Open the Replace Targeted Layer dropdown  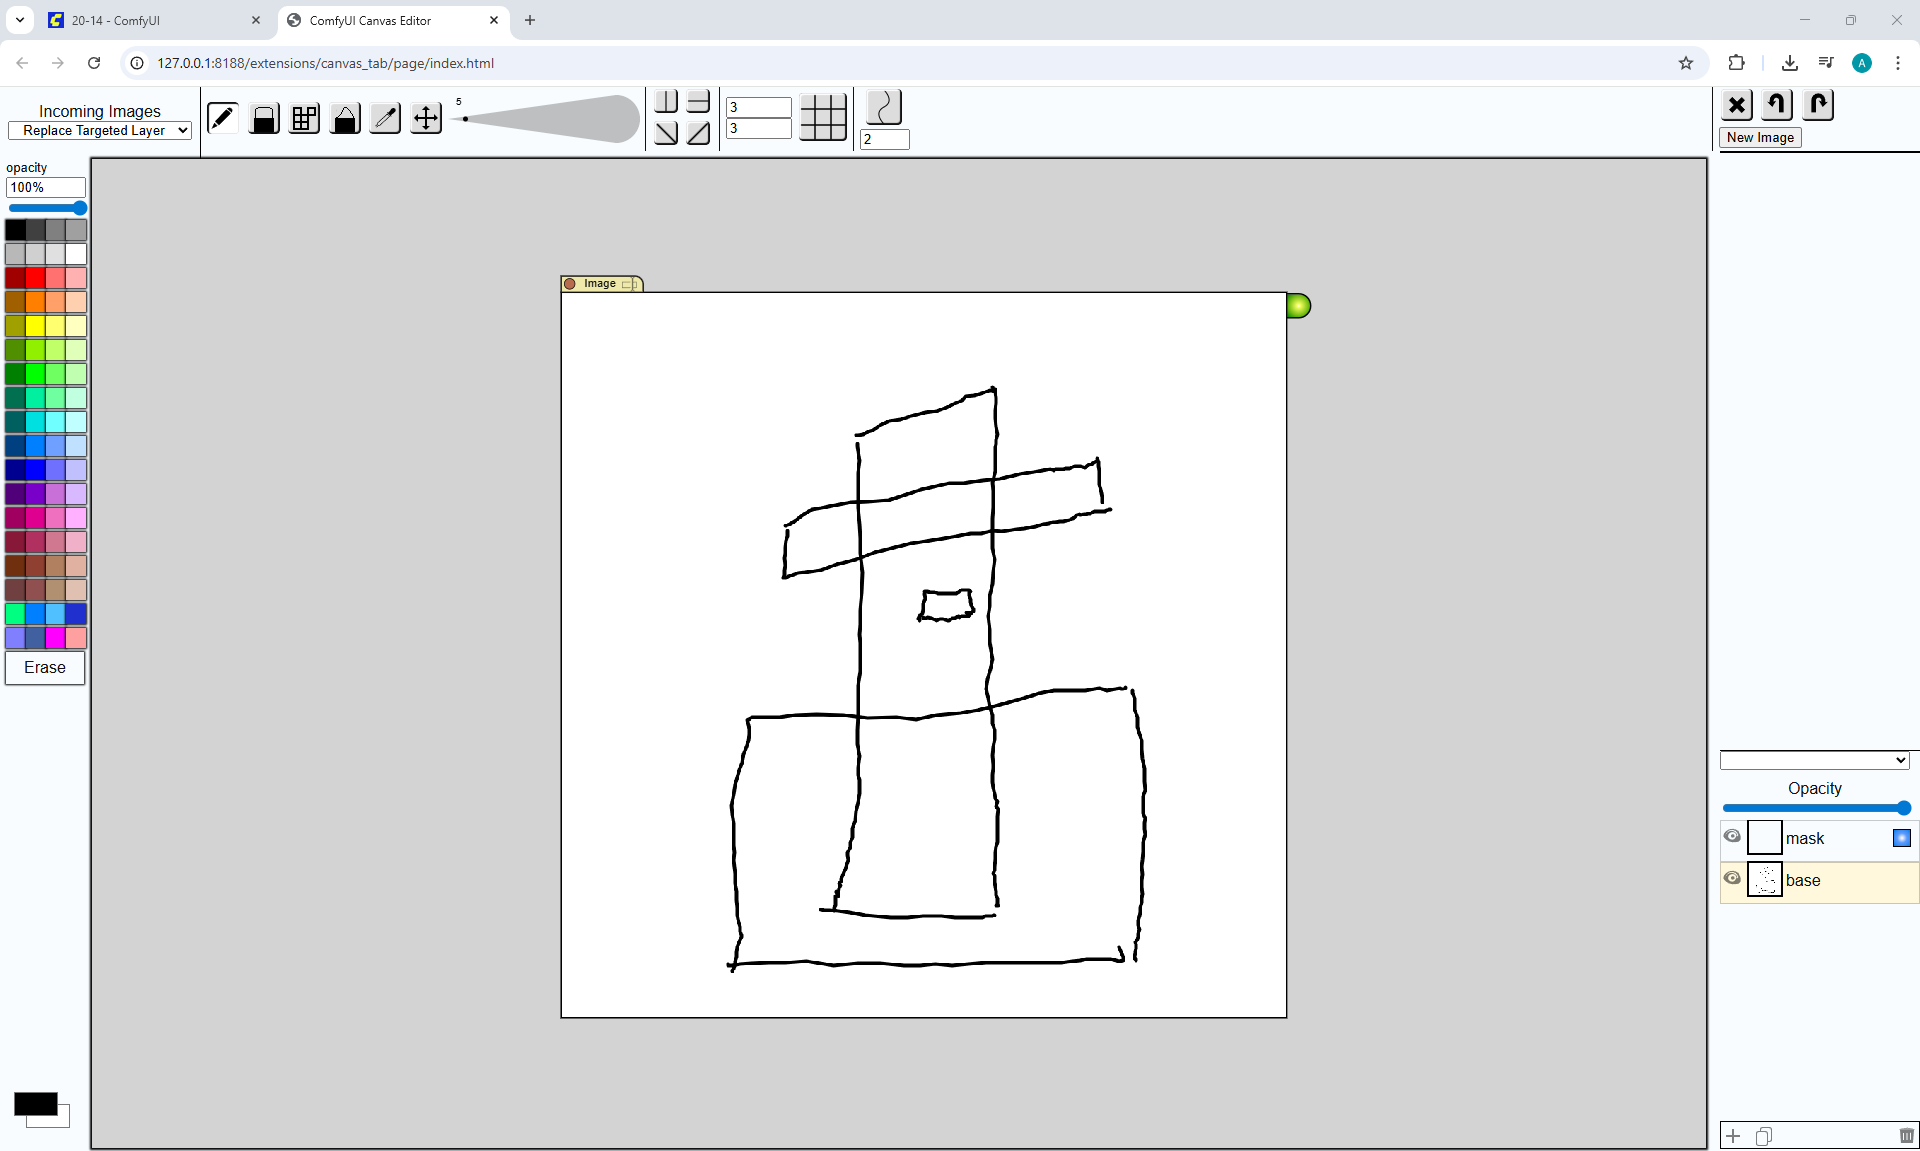pyautogui.click(x=99, y=130)
